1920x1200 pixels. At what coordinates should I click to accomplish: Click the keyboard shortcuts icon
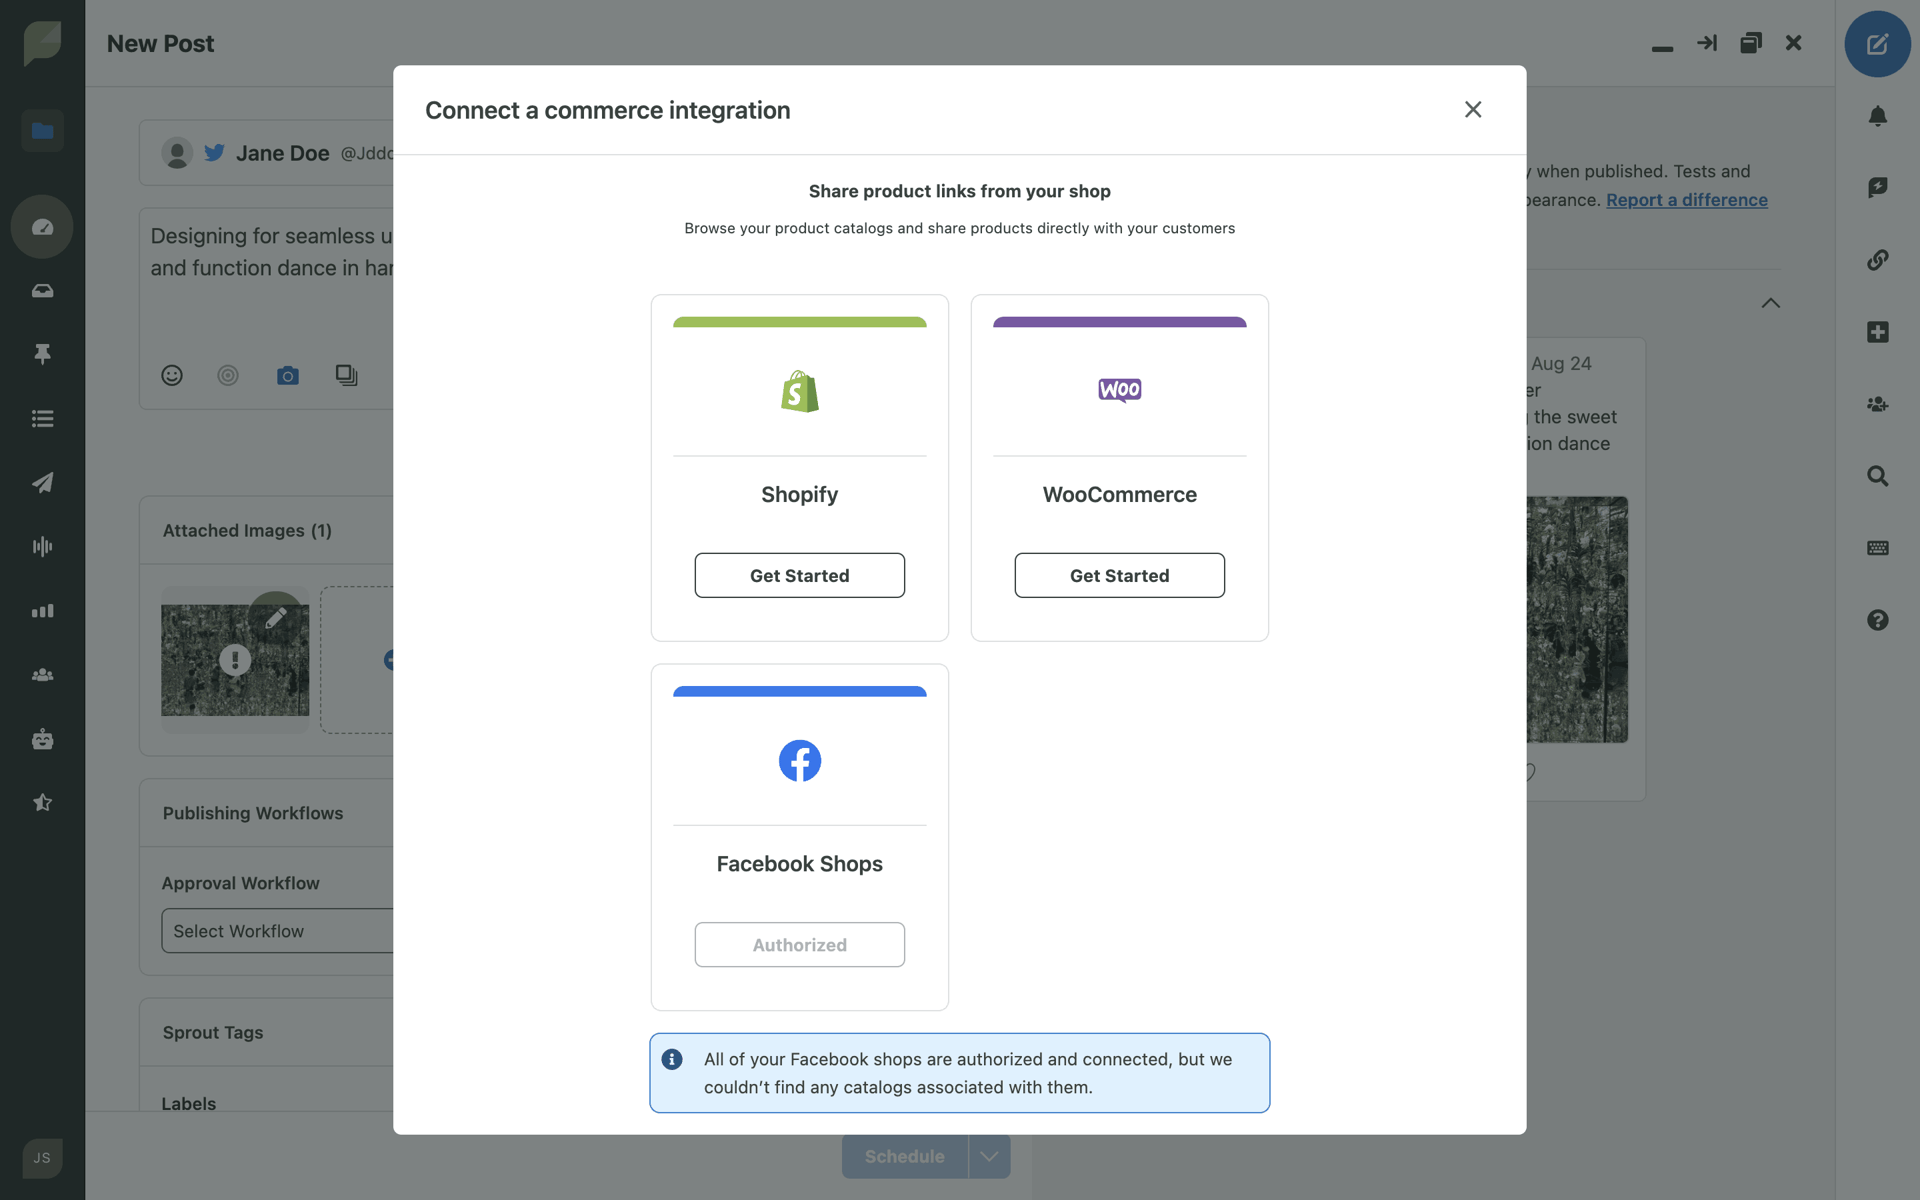(1877, 548)
